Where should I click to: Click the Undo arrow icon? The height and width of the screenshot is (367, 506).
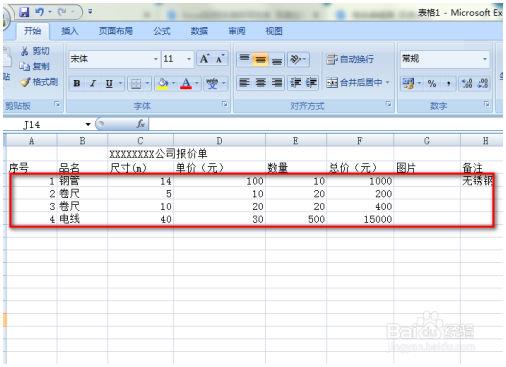point(40,12)
